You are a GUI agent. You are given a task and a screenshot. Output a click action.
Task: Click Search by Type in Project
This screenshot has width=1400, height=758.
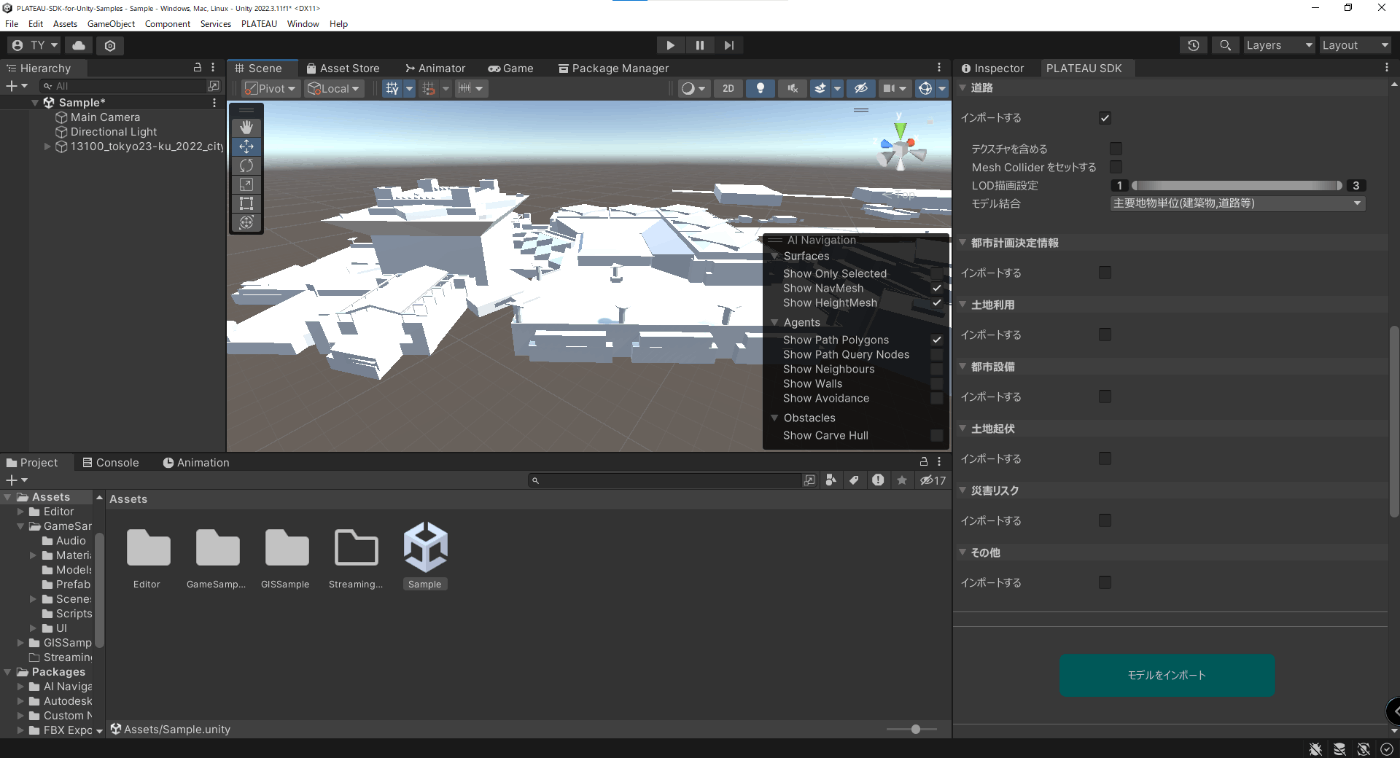coord(830,480)
